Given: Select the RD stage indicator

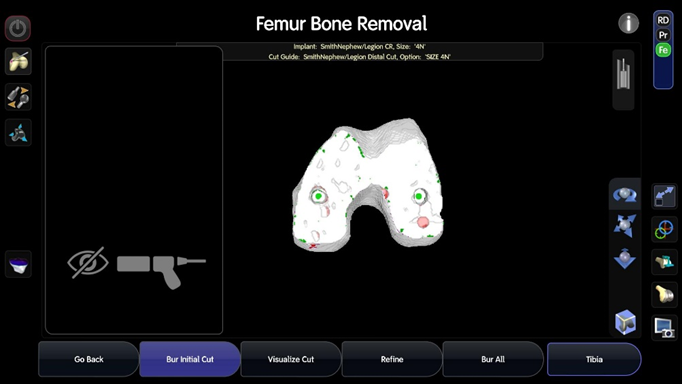Looking at the screenshot, I should click(663, 20).
